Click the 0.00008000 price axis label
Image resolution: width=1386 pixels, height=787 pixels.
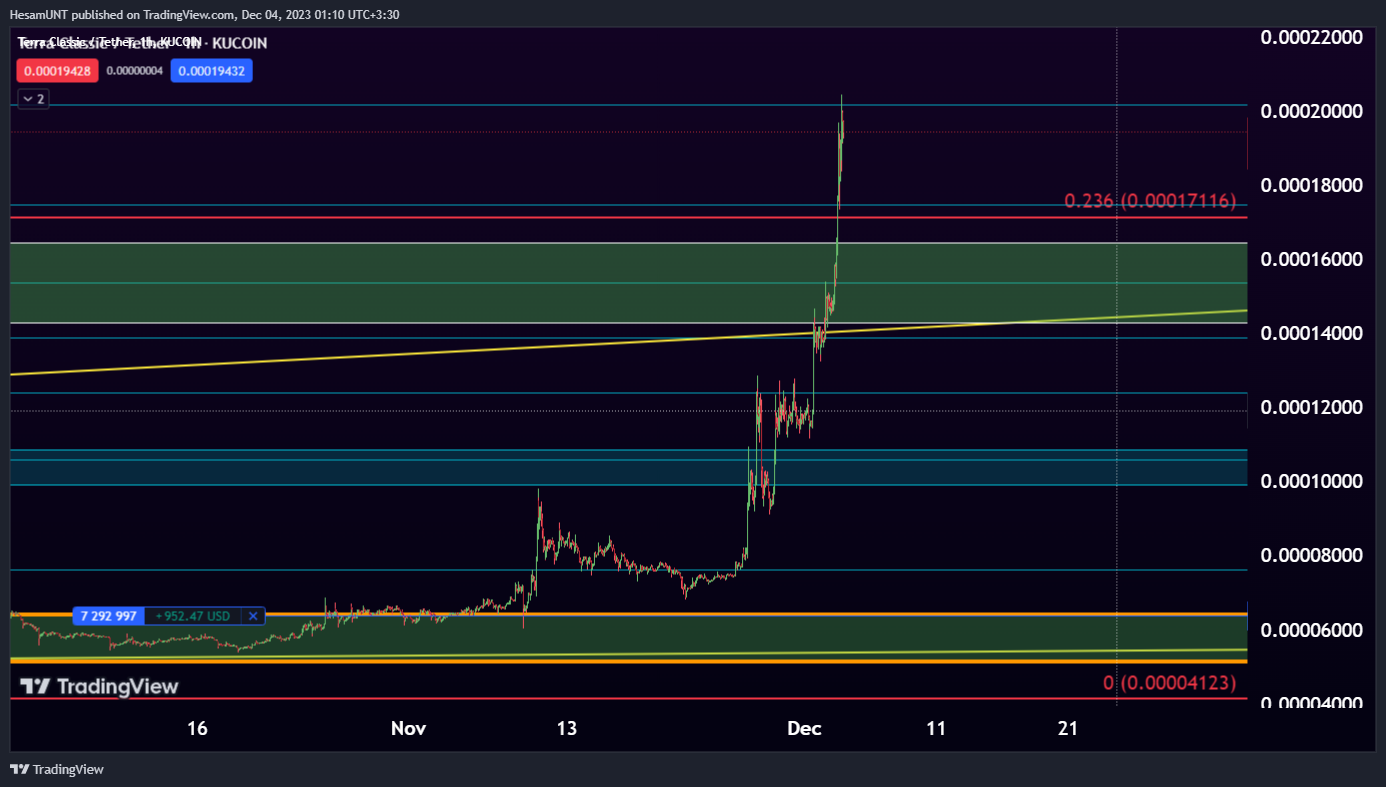pyautogui.click(x=1311, y=555)
